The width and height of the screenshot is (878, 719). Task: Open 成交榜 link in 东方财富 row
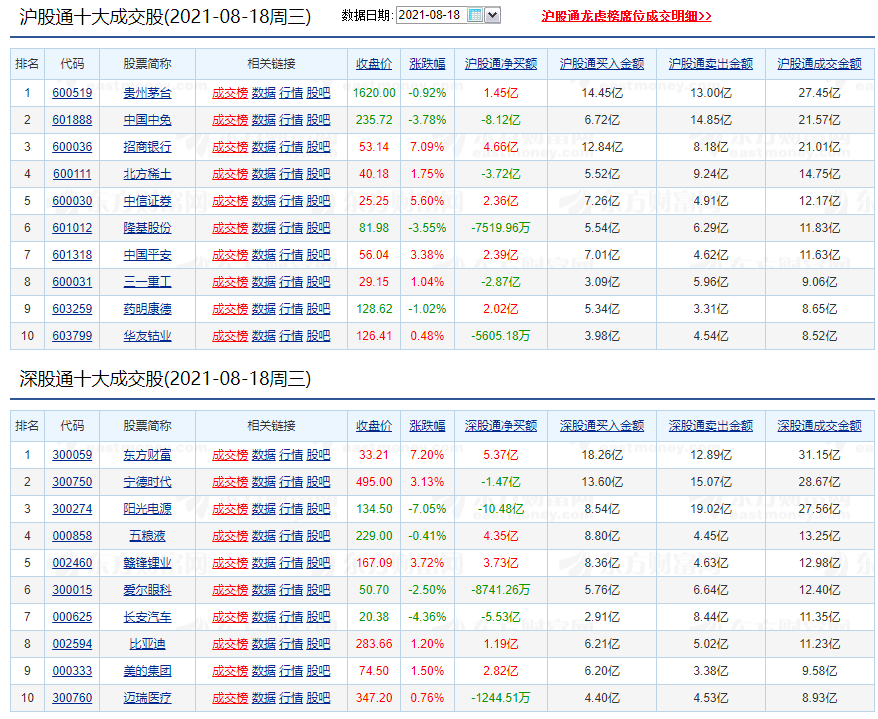[x=230, y=455]
